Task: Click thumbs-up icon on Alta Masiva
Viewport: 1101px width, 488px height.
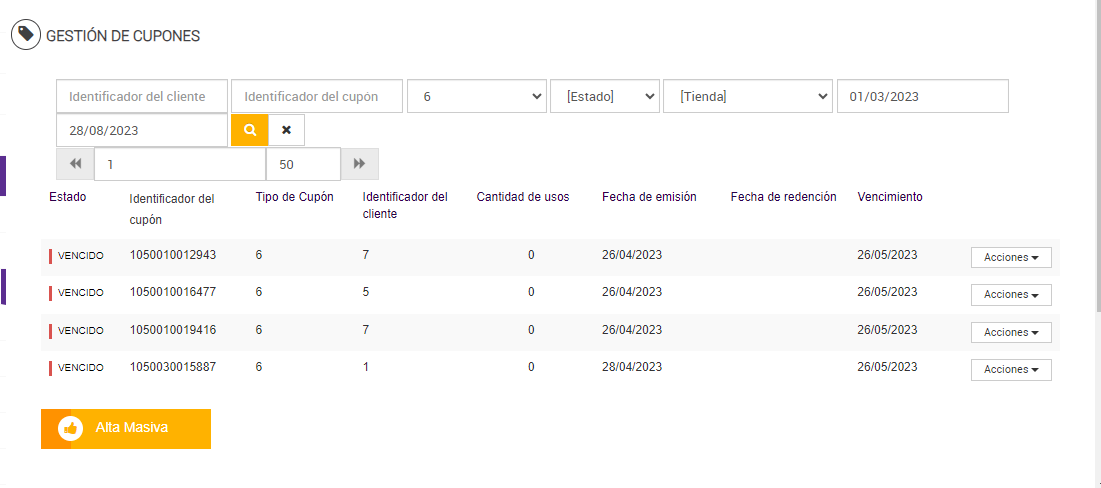Action: point(70,428)
